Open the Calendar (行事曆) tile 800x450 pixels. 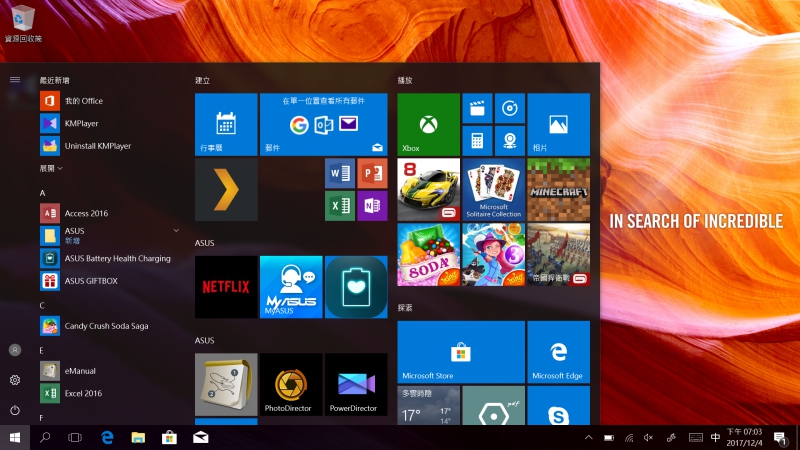(x=226, y=124)
